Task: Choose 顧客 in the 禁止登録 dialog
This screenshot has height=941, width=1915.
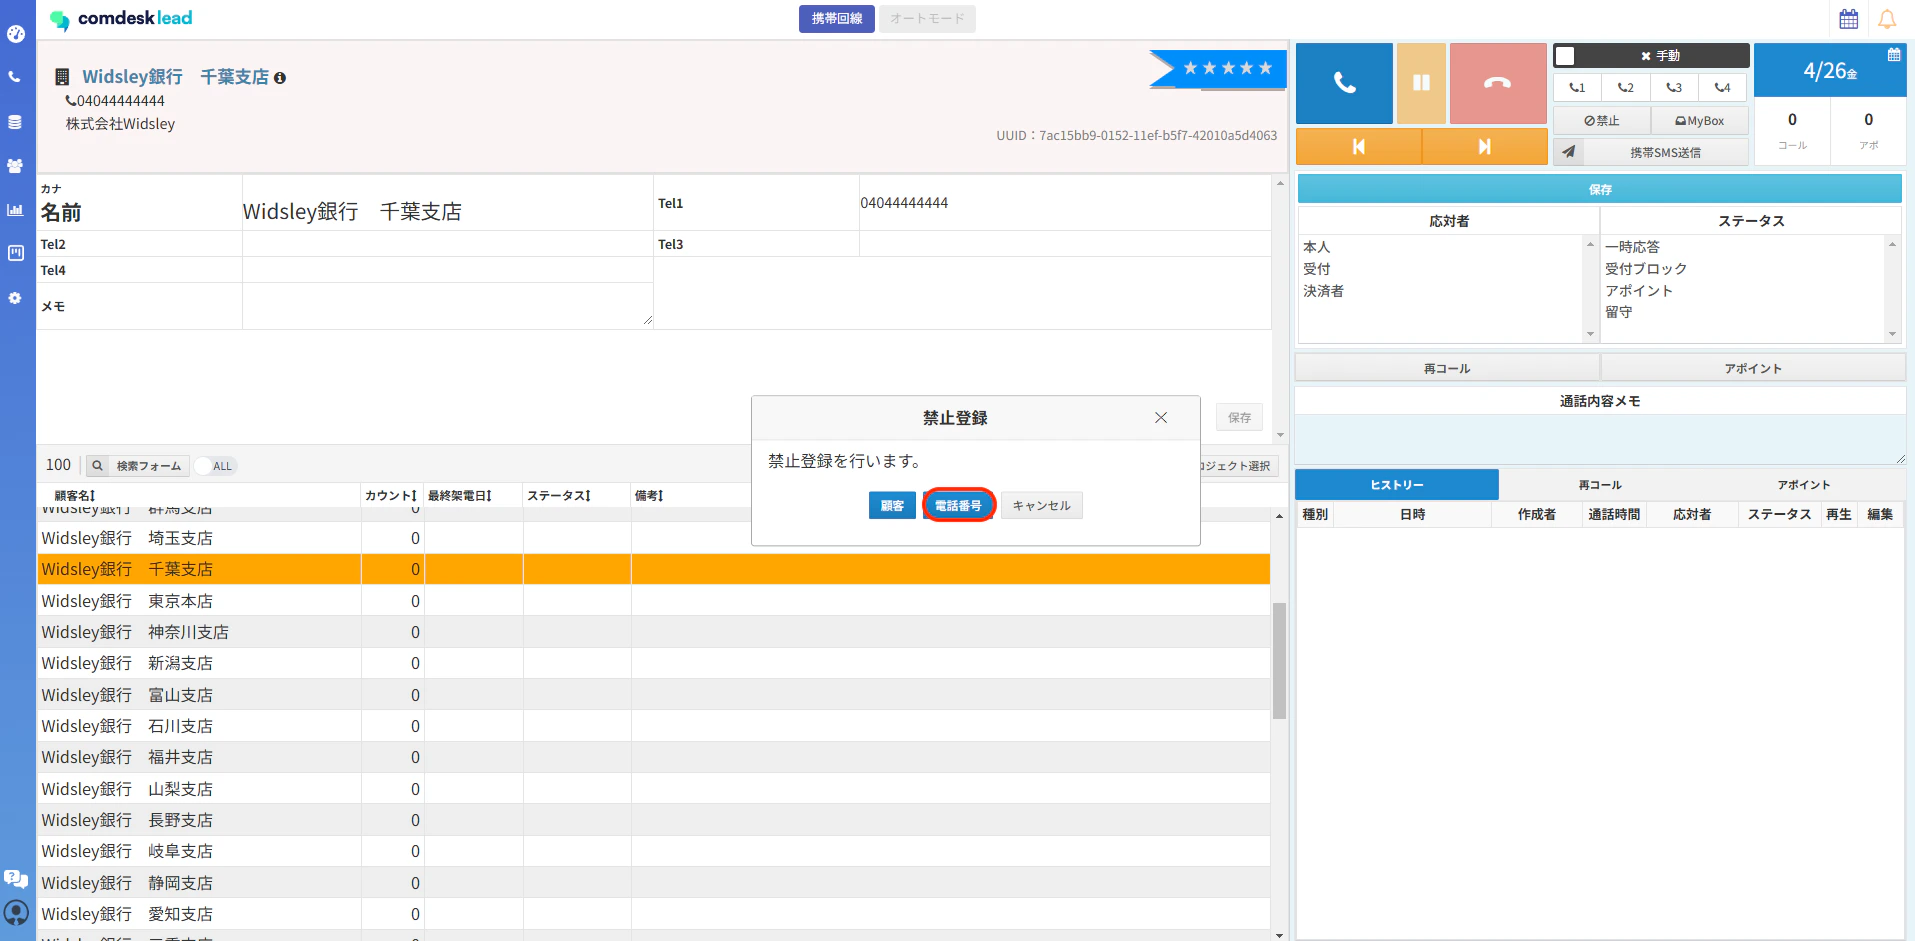Action: (x=892, y=506)
